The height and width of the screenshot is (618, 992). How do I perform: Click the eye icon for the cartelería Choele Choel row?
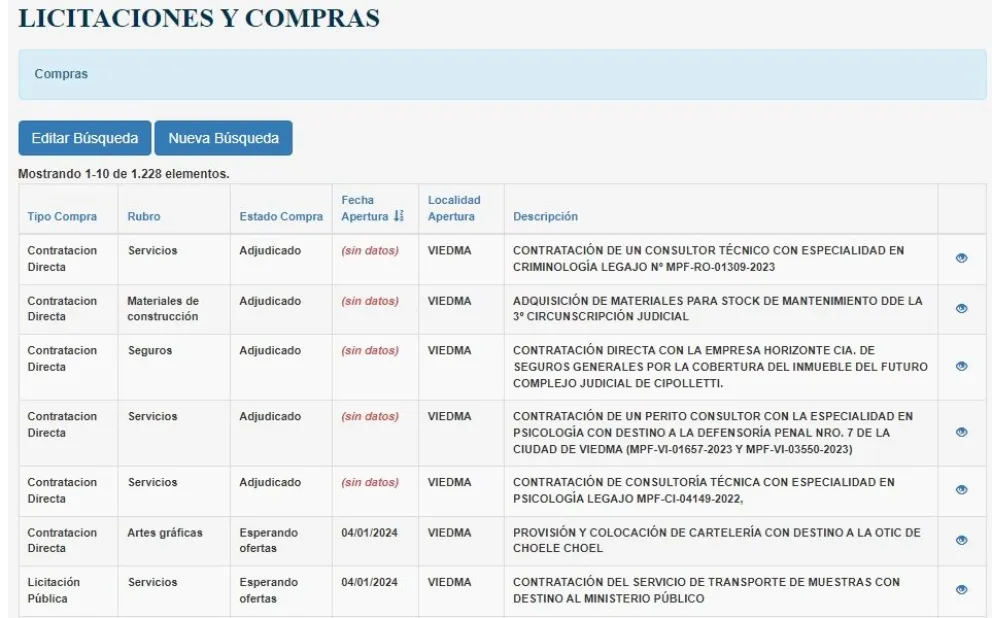[960, 540]
